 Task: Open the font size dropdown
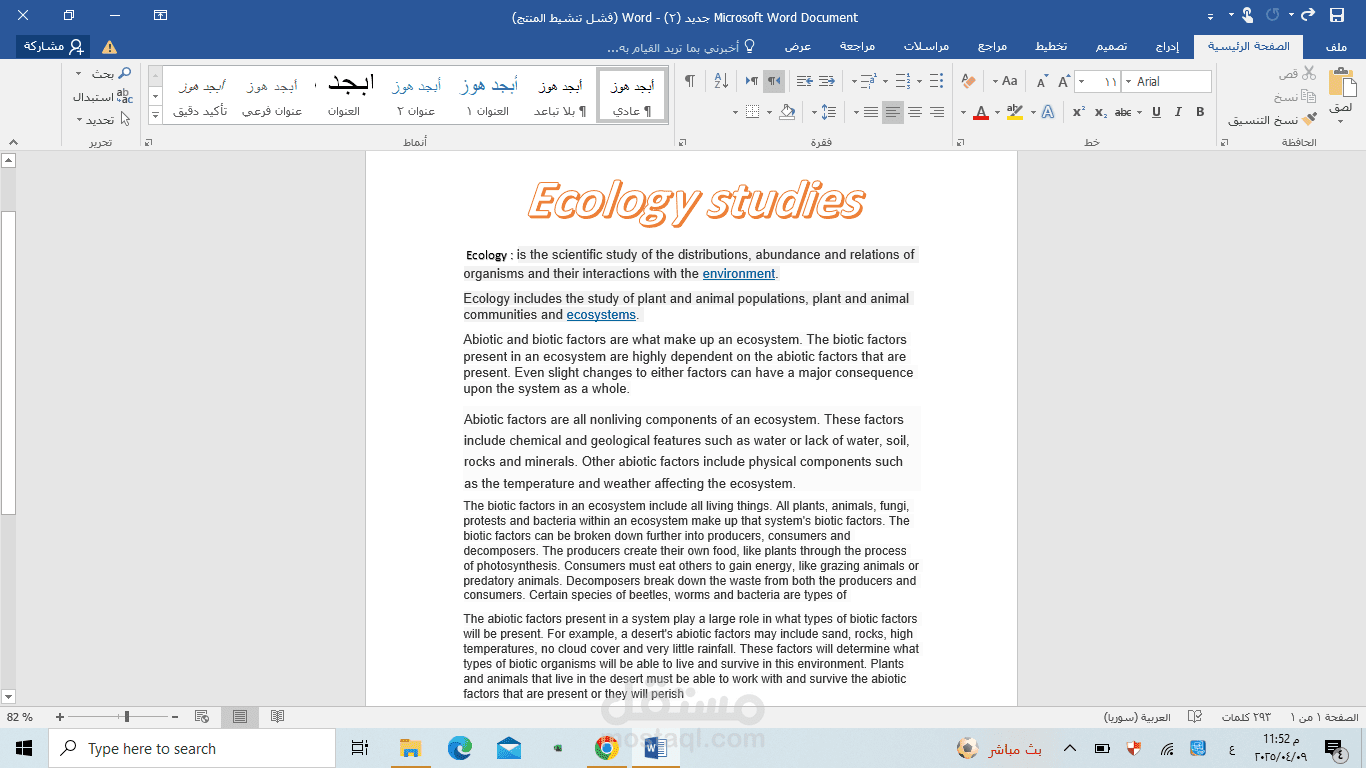coord(1082,81)
